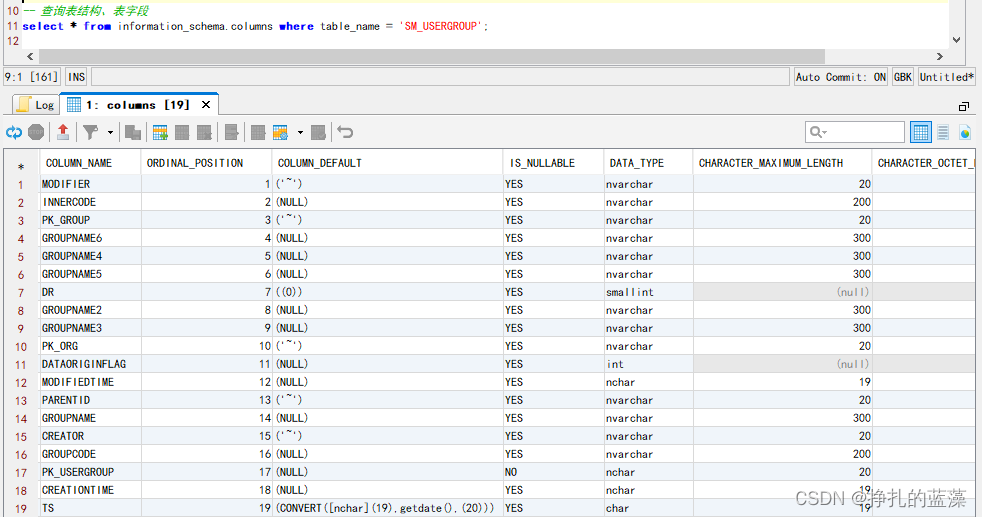
Task: Click the add row icon with the green plus
Action: point(160,132)
